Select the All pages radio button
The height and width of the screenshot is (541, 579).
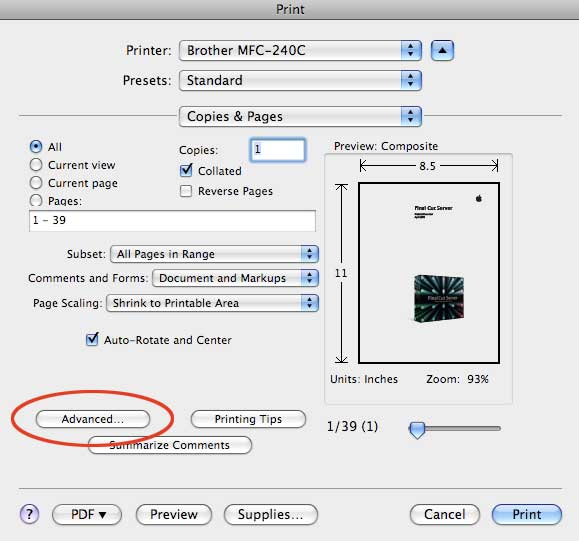coord(36,147)
